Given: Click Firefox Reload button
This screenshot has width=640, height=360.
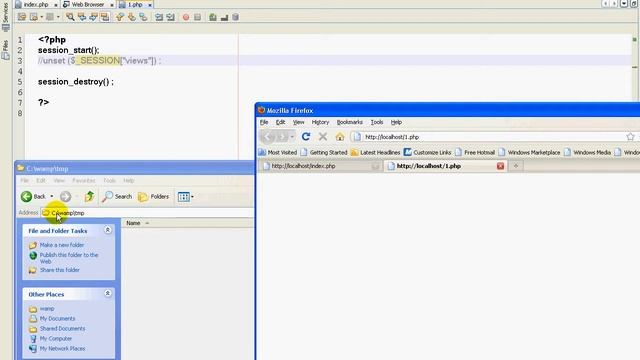Looking at the screenshot, I should (306, 137).
